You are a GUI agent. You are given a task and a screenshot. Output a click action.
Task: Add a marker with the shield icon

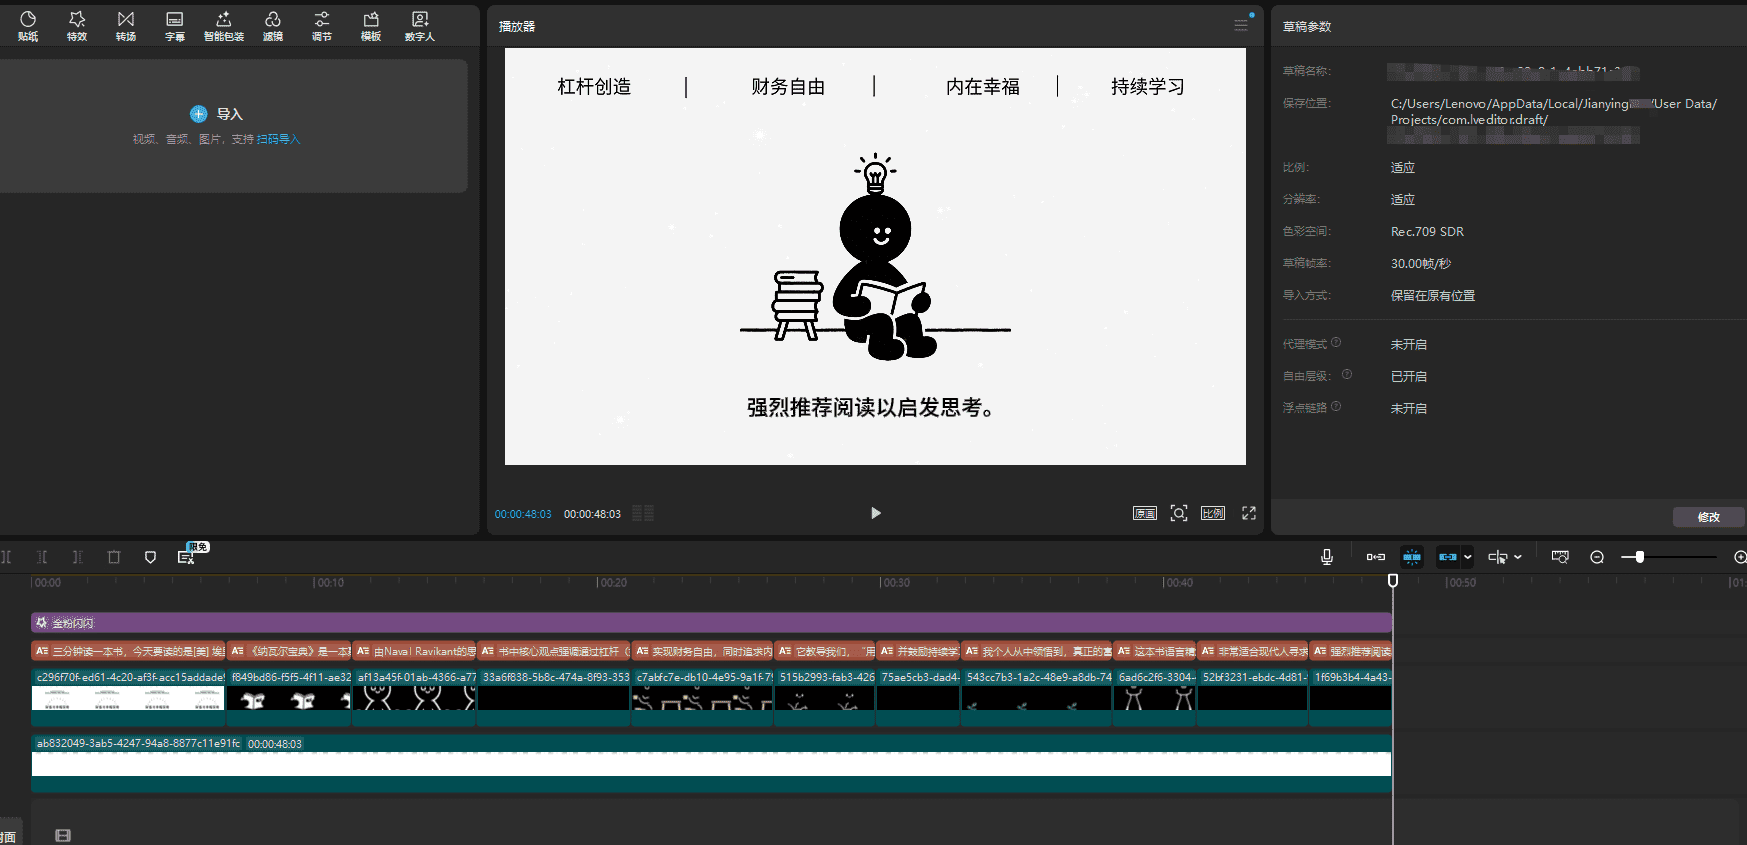[x=150, y=557]
